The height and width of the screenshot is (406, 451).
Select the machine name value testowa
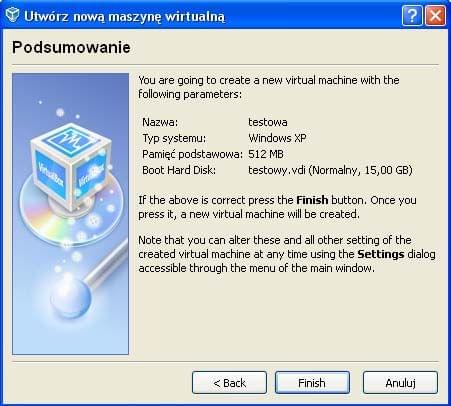(268, 122)
